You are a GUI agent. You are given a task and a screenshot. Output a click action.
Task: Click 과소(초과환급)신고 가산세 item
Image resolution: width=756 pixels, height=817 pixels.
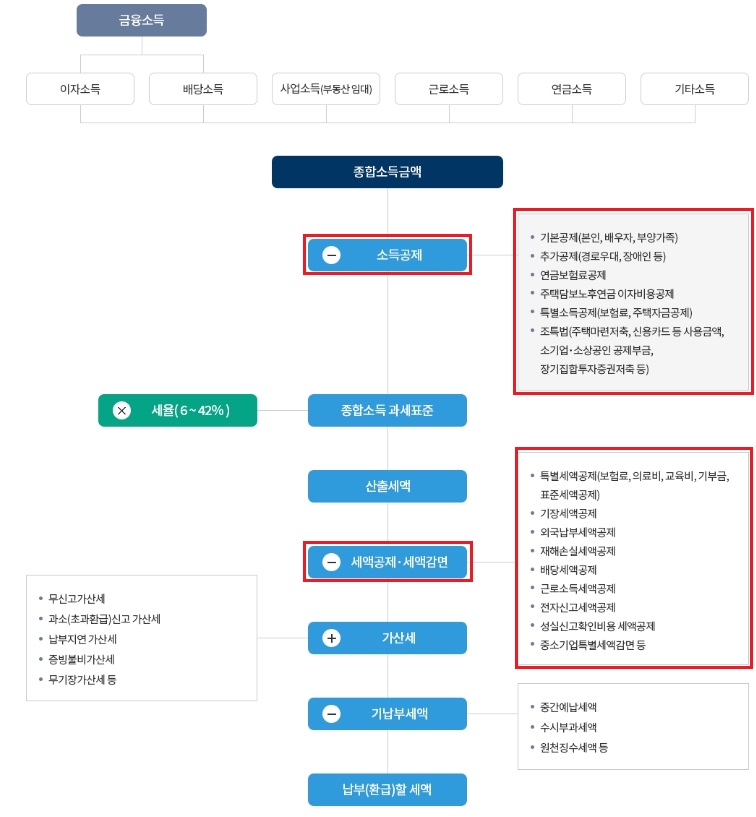click(104, 618)
